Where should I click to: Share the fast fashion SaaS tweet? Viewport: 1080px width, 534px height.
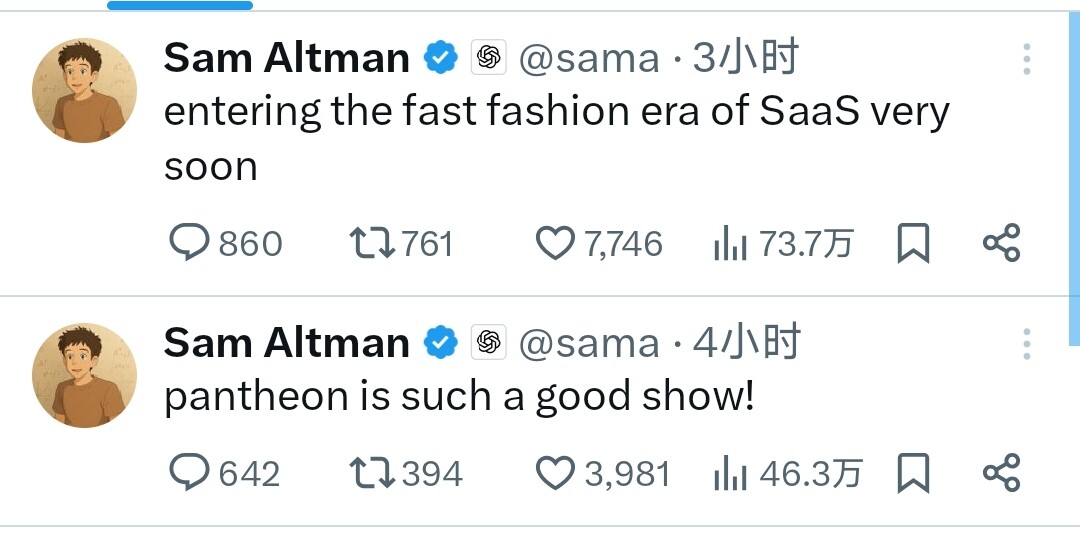point(1001,243)
